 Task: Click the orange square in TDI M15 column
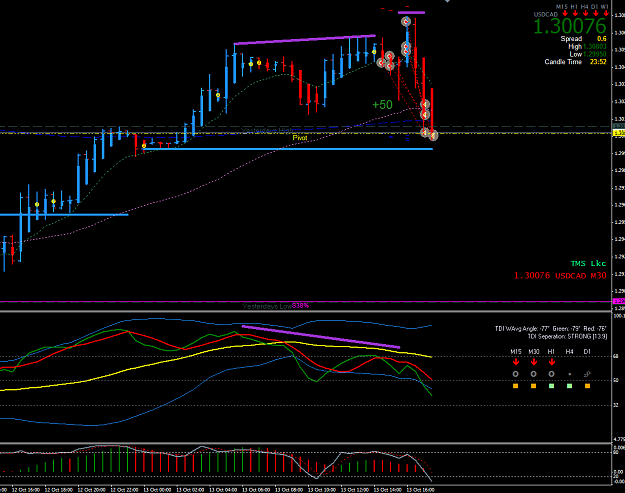click(x=515, y=386)
